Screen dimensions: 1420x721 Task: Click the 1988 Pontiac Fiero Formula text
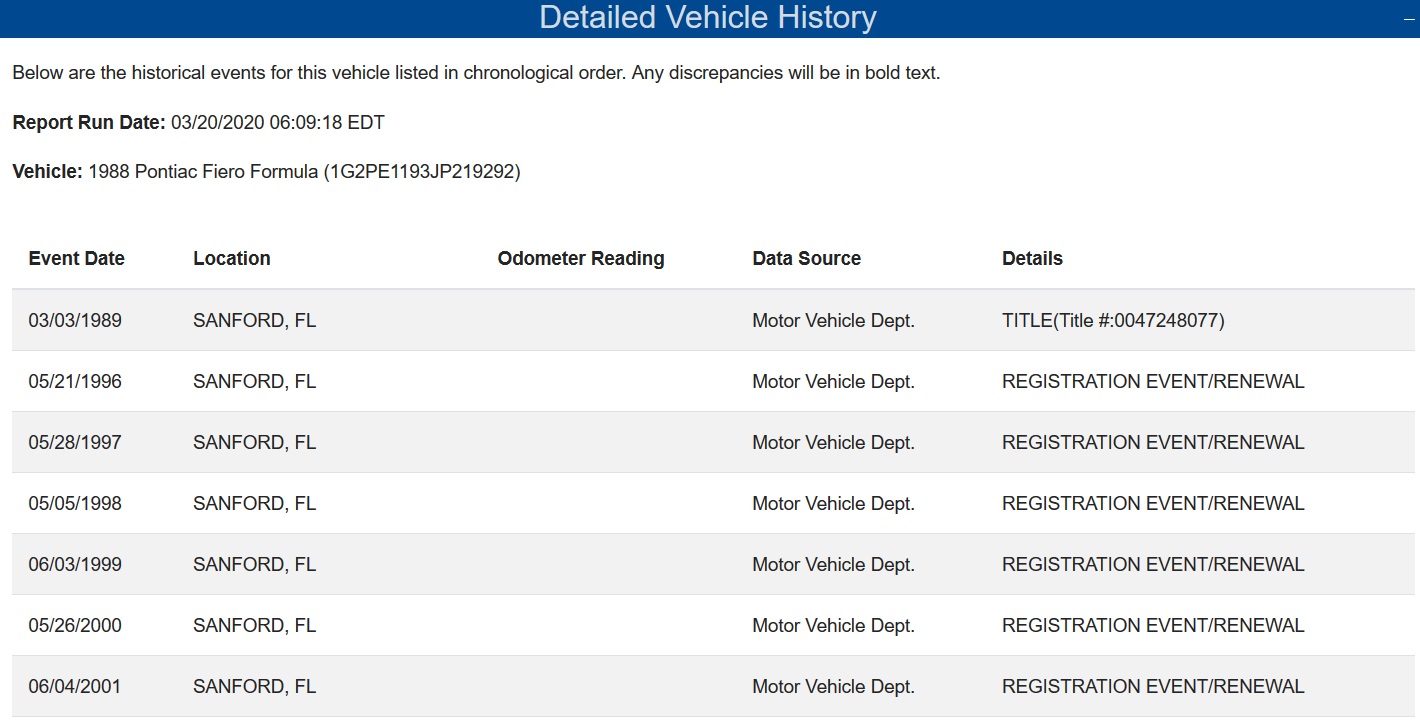pos(202,172)
